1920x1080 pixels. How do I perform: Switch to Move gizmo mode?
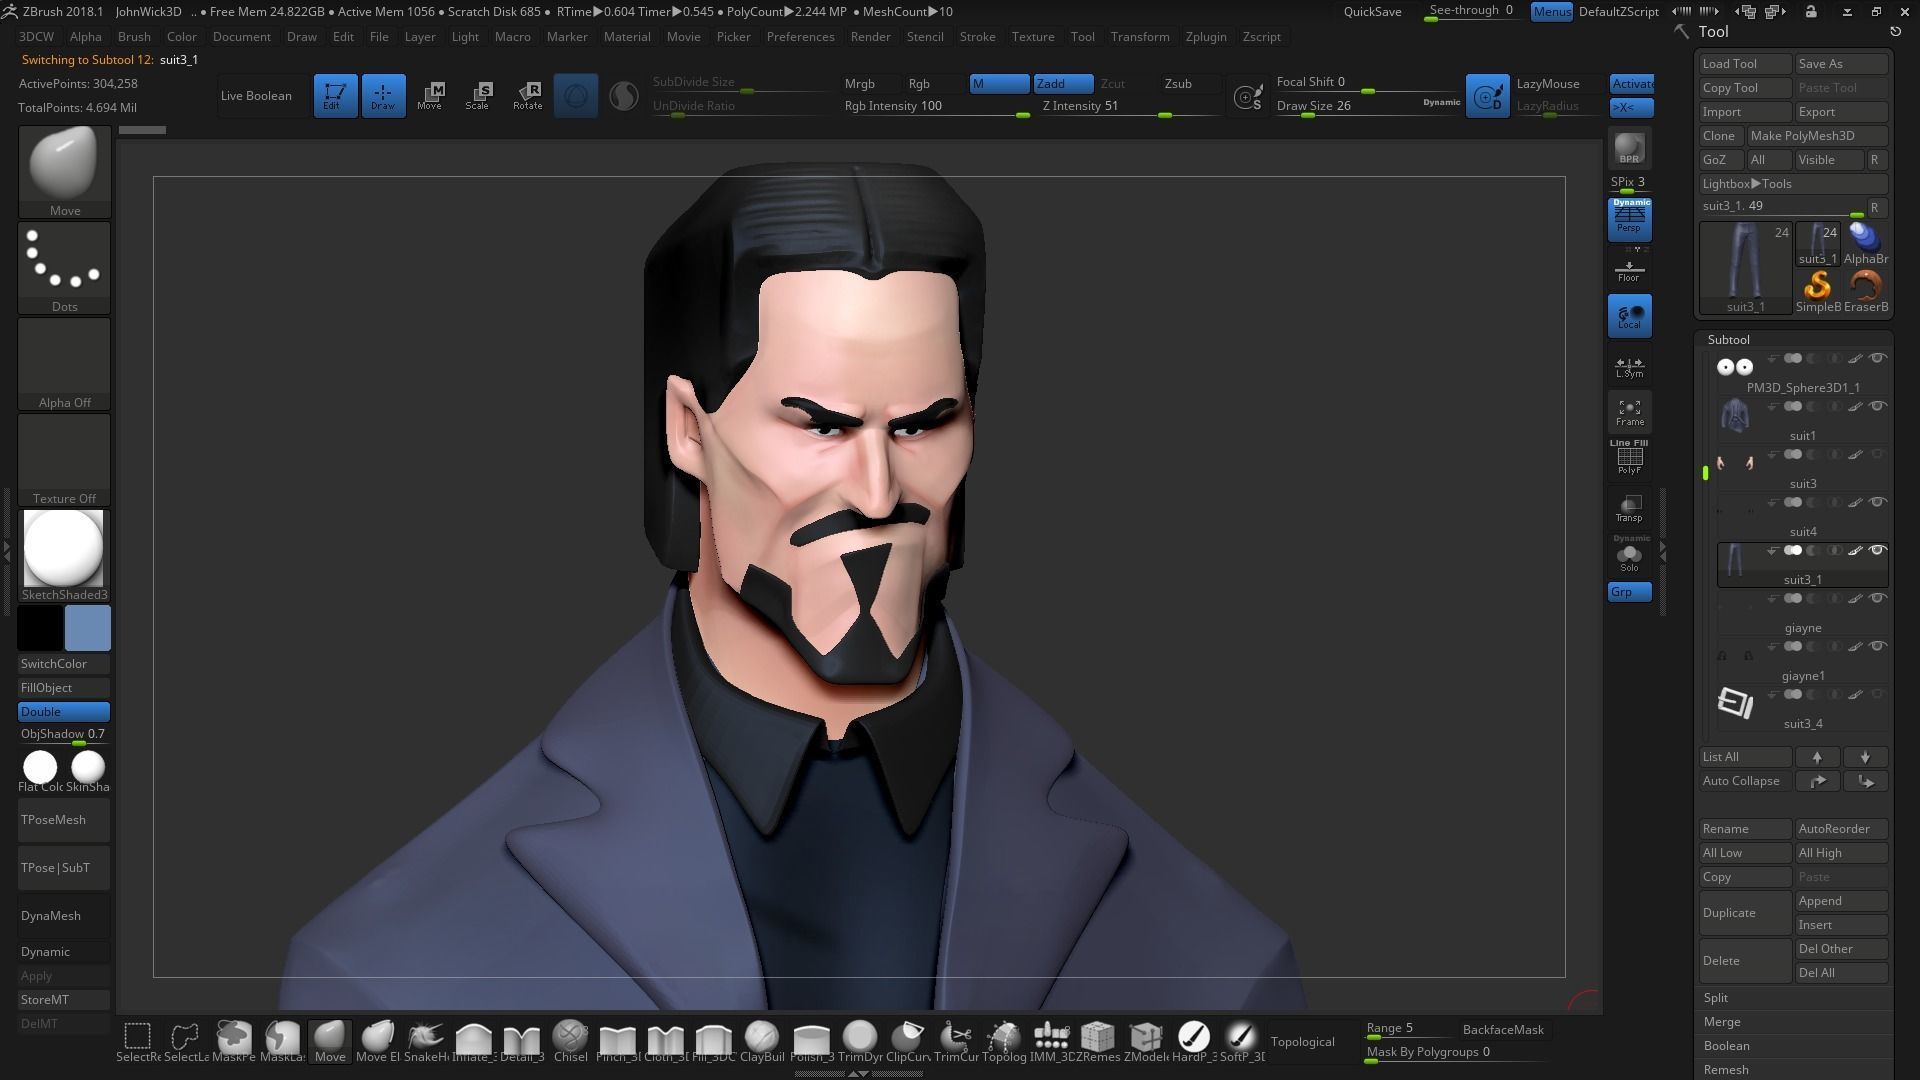(430, 95)
